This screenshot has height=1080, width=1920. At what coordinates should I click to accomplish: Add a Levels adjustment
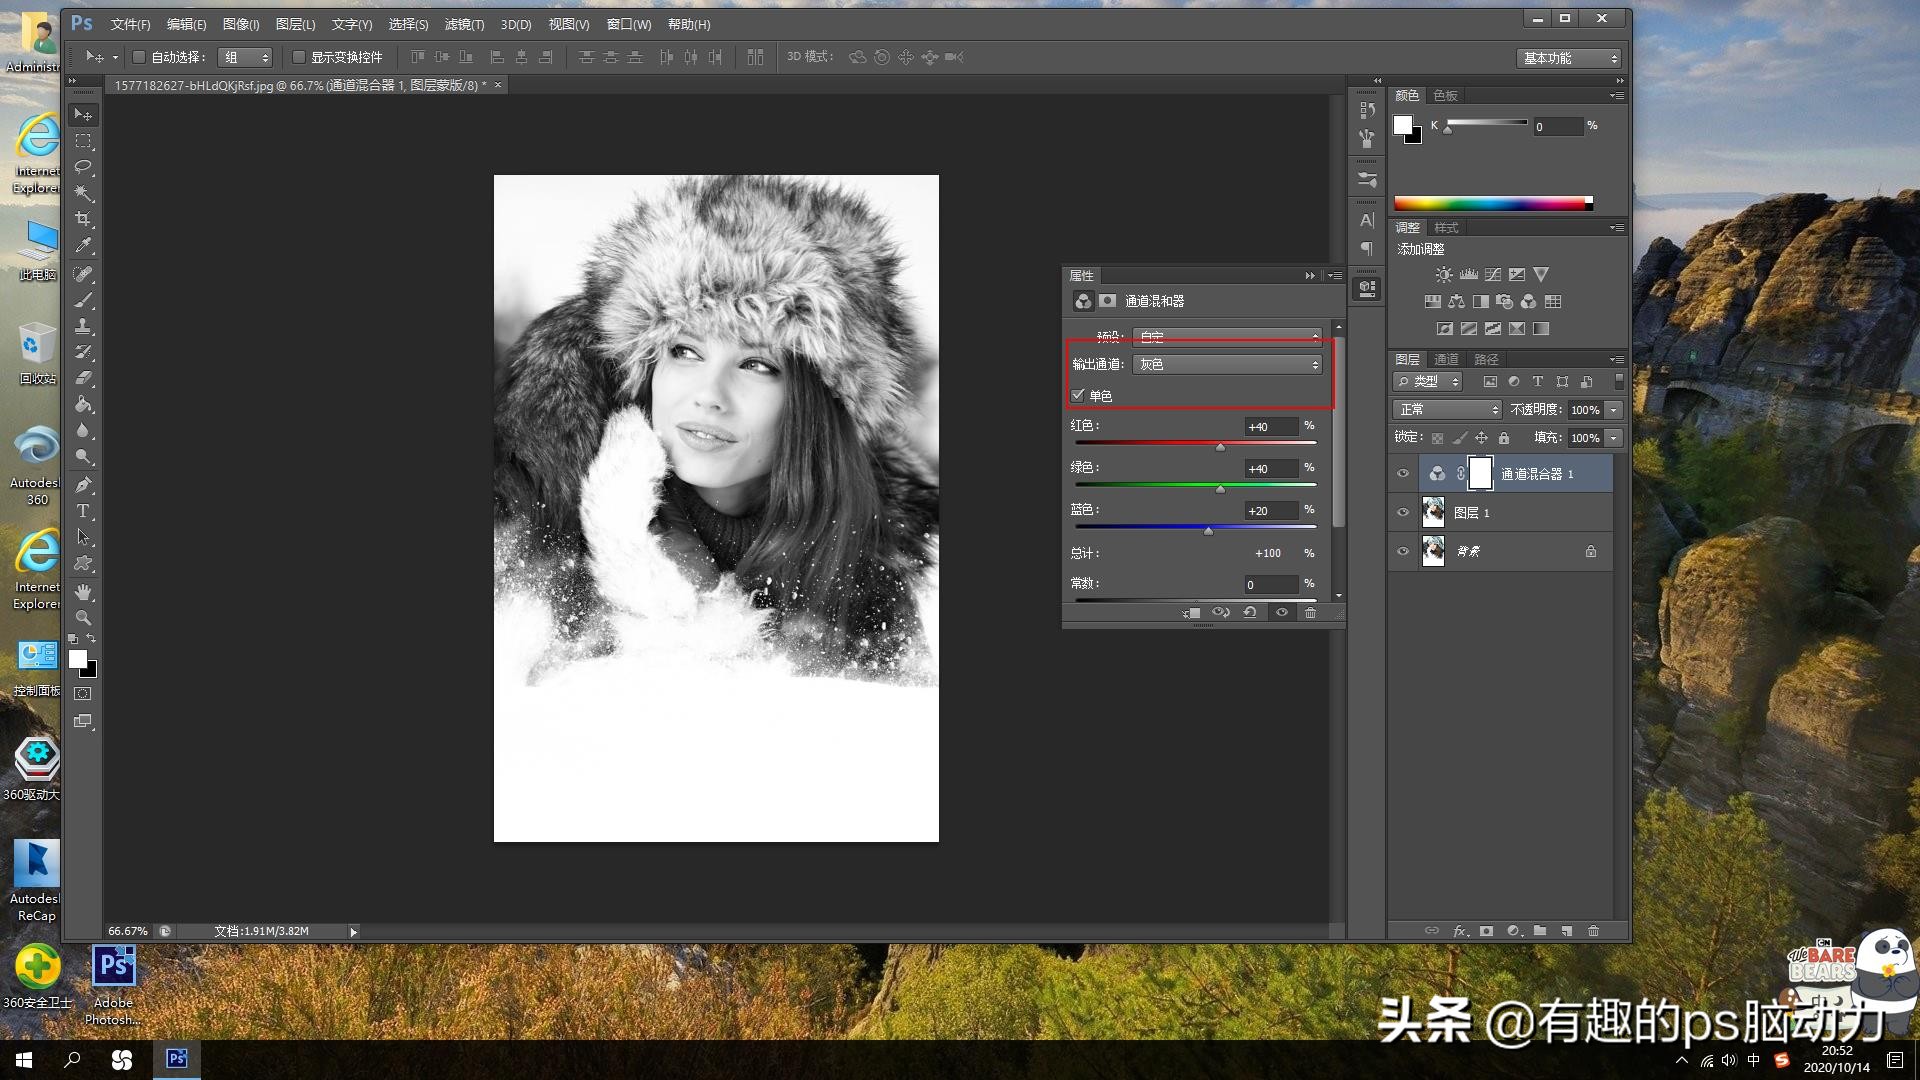[1468, 275]
